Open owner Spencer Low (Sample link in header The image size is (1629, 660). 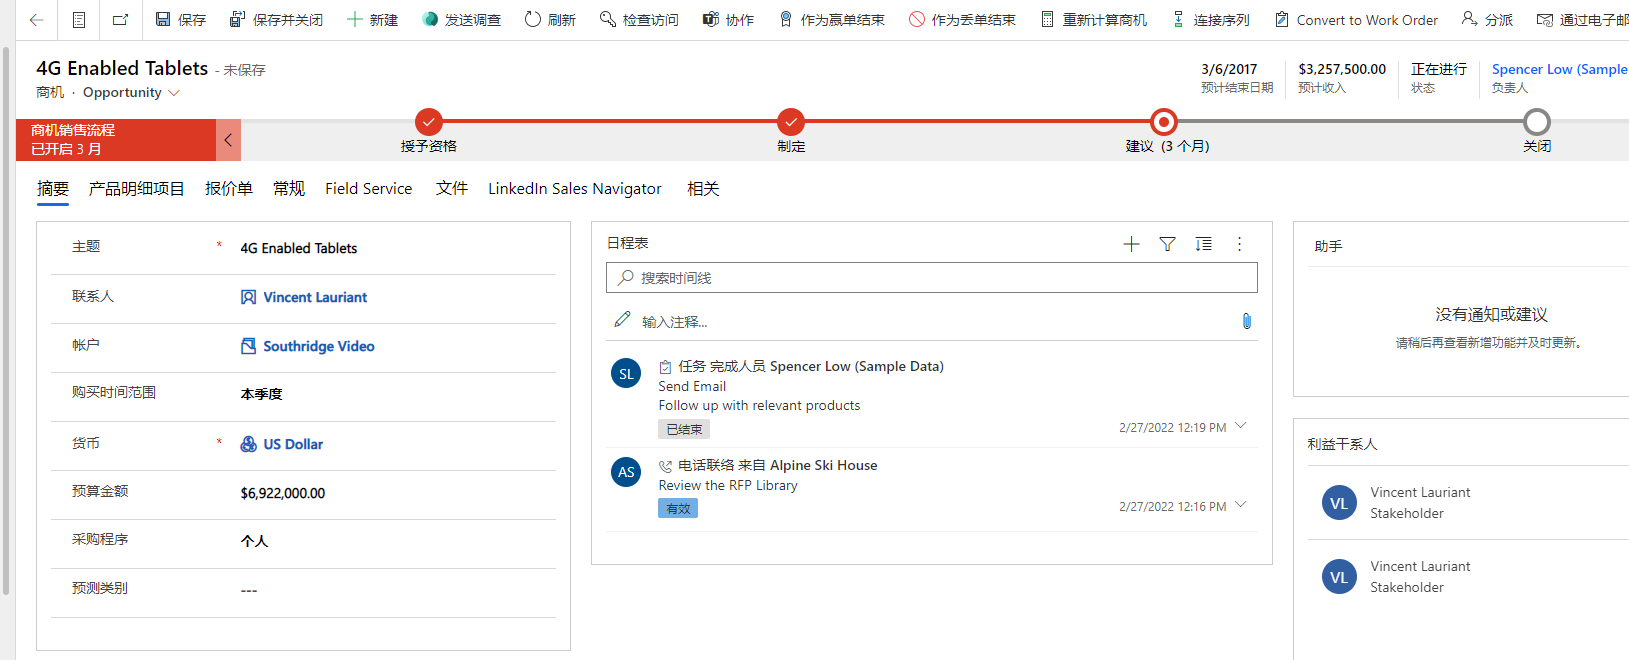[1559, 69]
